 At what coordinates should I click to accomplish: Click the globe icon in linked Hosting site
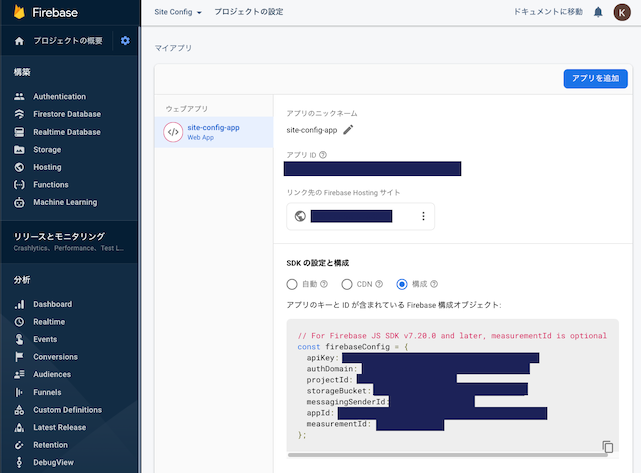pyautogui.click(x=300, y=216)
